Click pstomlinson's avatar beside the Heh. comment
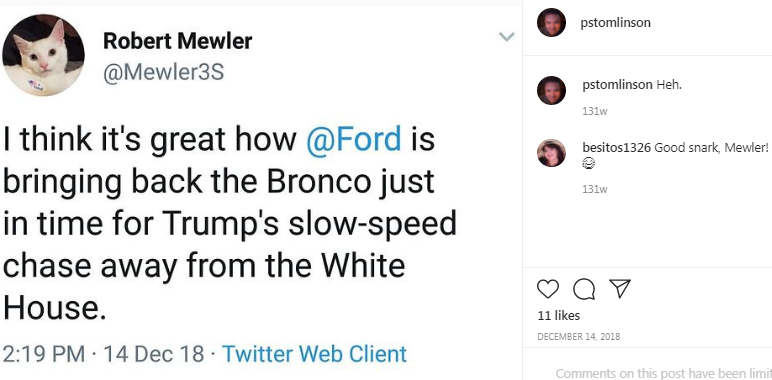Viewport: 772px width, 380px height. pos(551,91)
